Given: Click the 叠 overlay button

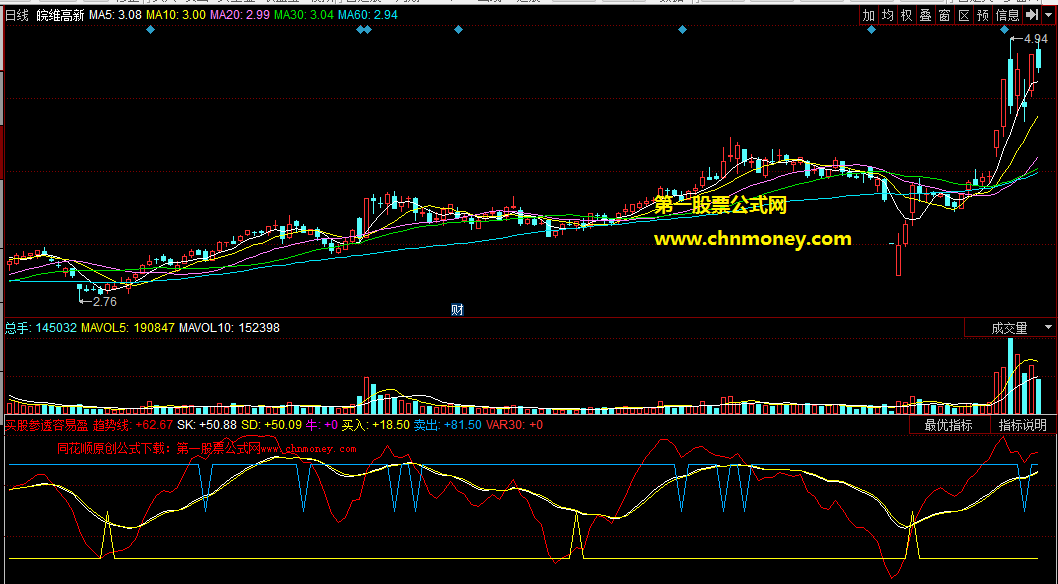Looking at the screenshot, I should tap(925, 15).
